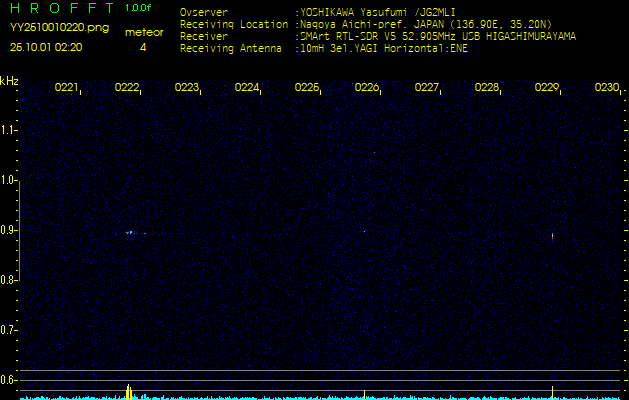Click the yellow power spike near 0226
The width and height of the screenshot is (629, 400).
point(364,394)
